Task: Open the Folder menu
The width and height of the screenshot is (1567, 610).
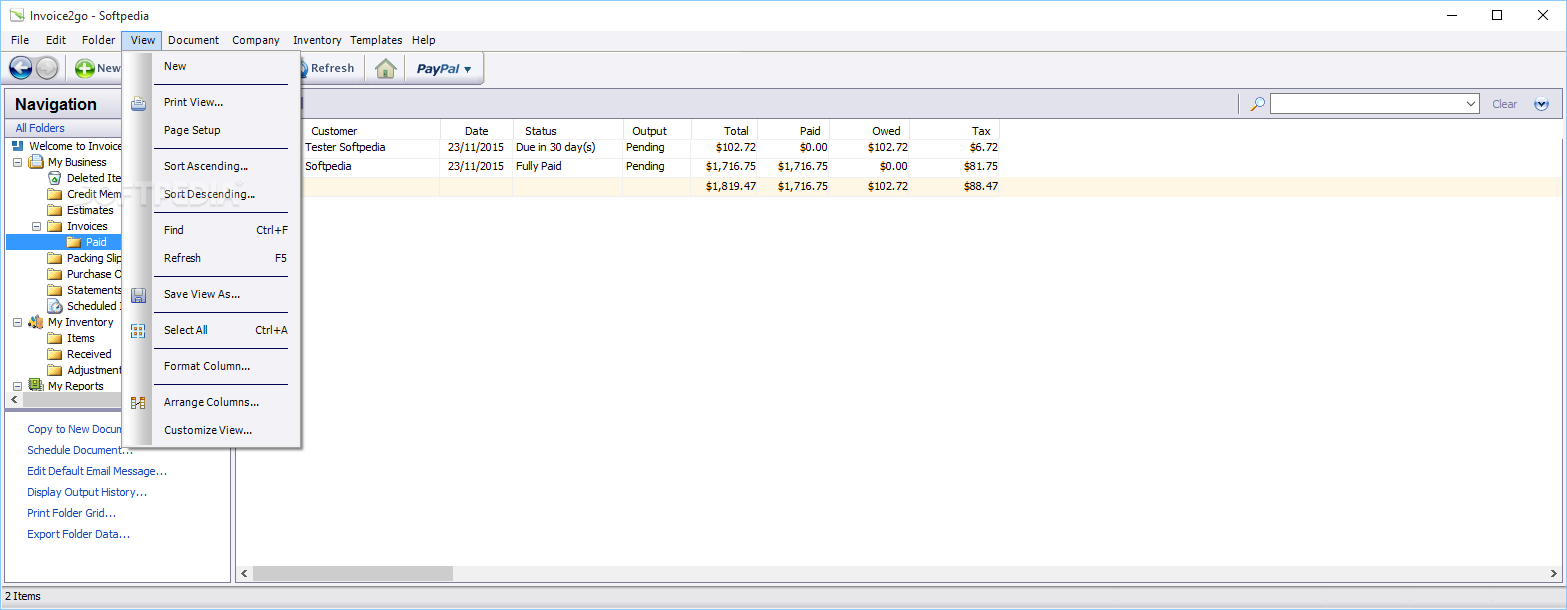Action: tap(99, 40)
